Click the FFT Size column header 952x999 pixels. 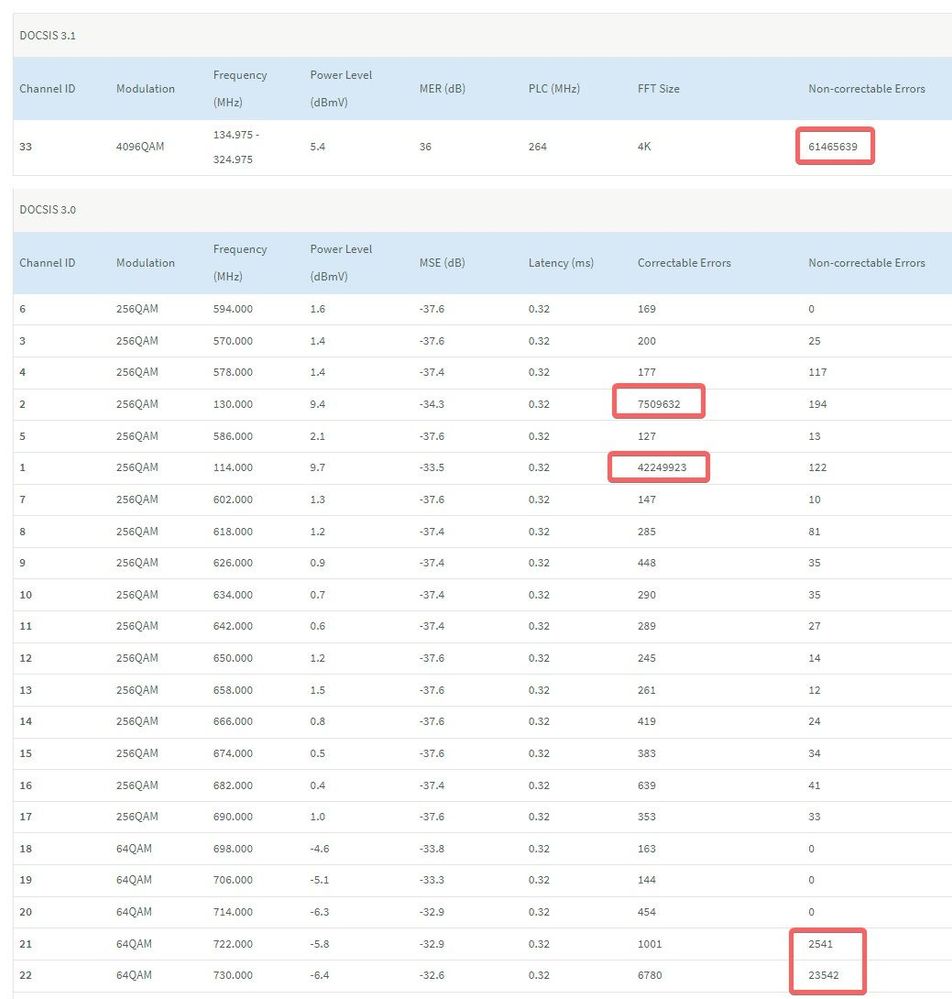coord(658,89)
